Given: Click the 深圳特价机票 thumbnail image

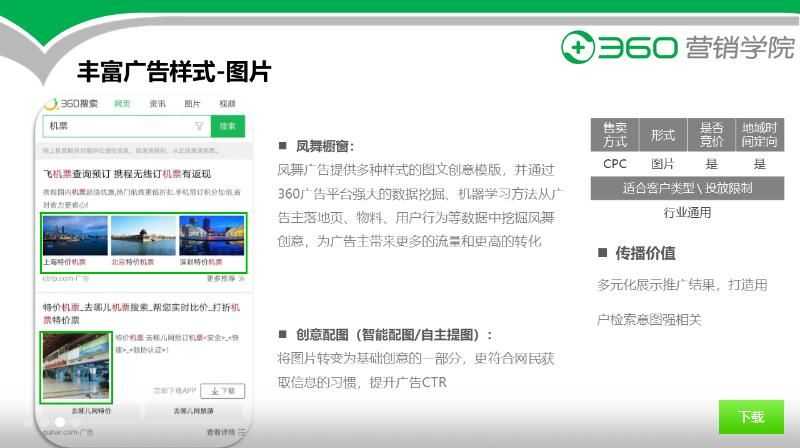Looking at the screenshot, I should (x=211, y=236).
